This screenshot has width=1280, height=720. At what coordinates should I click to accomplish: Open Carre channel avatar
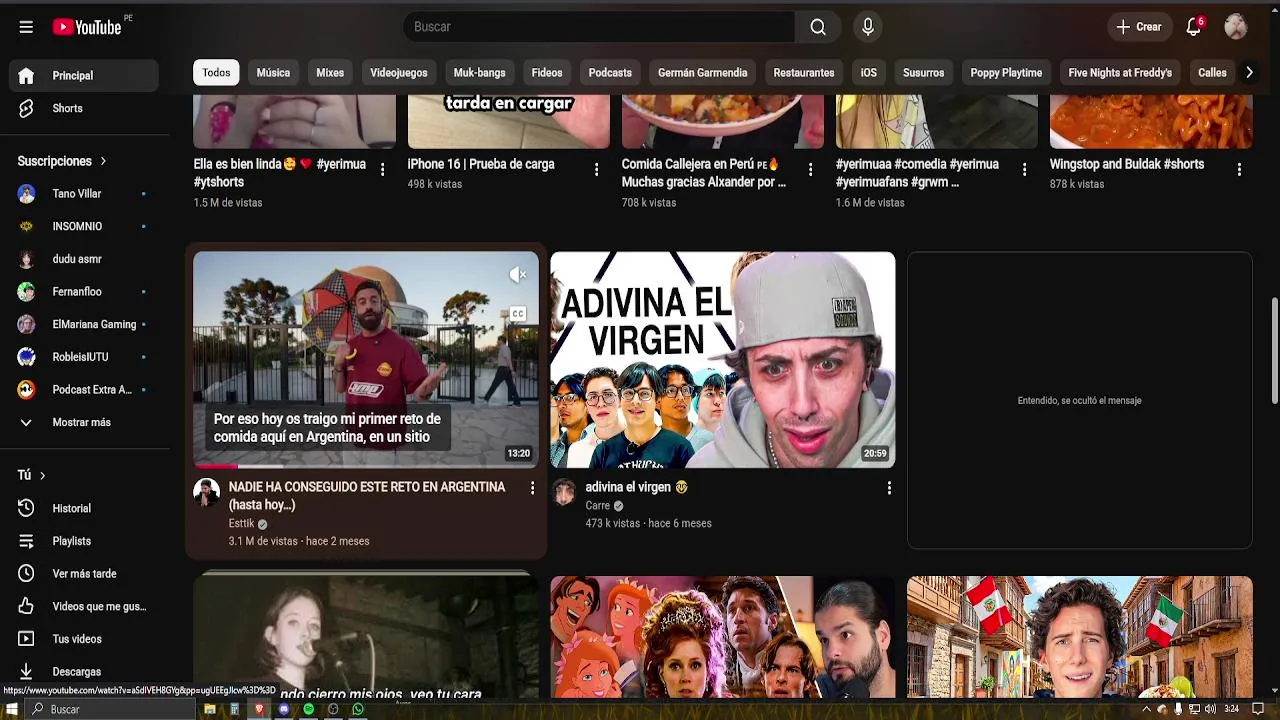564,491
